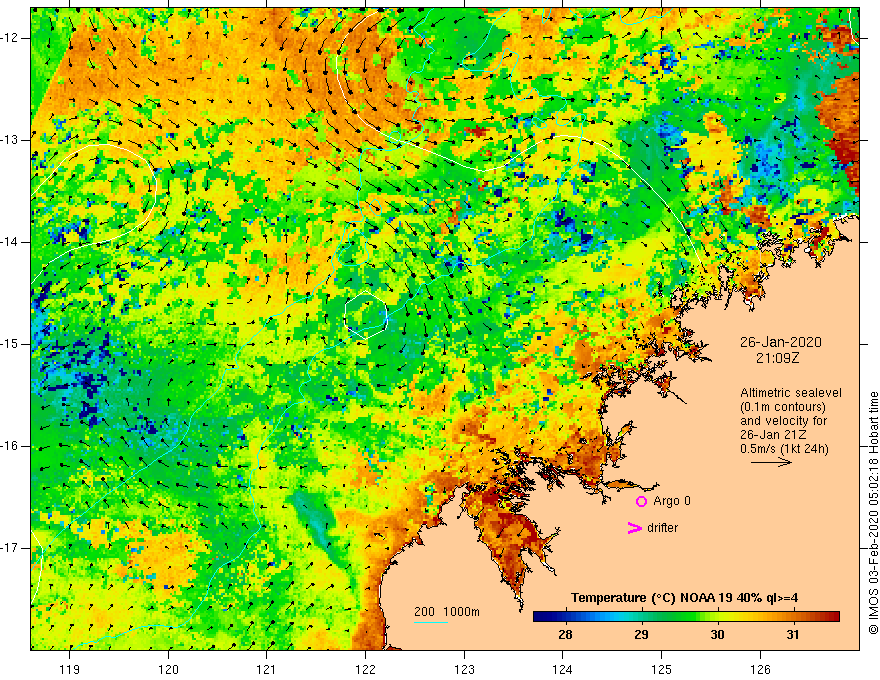Viewport: 880px width, 680px height.
Task: Click the latitude axis label -12
Action: pos(10,38)
